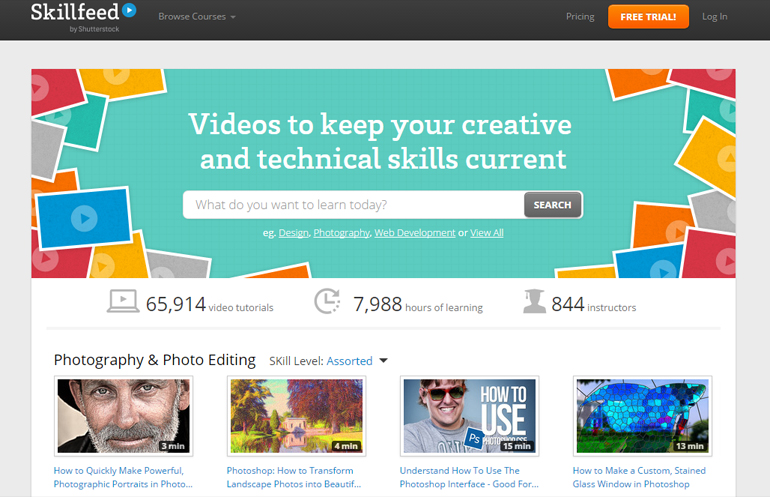Click the View All link

[x=487, y=233]
